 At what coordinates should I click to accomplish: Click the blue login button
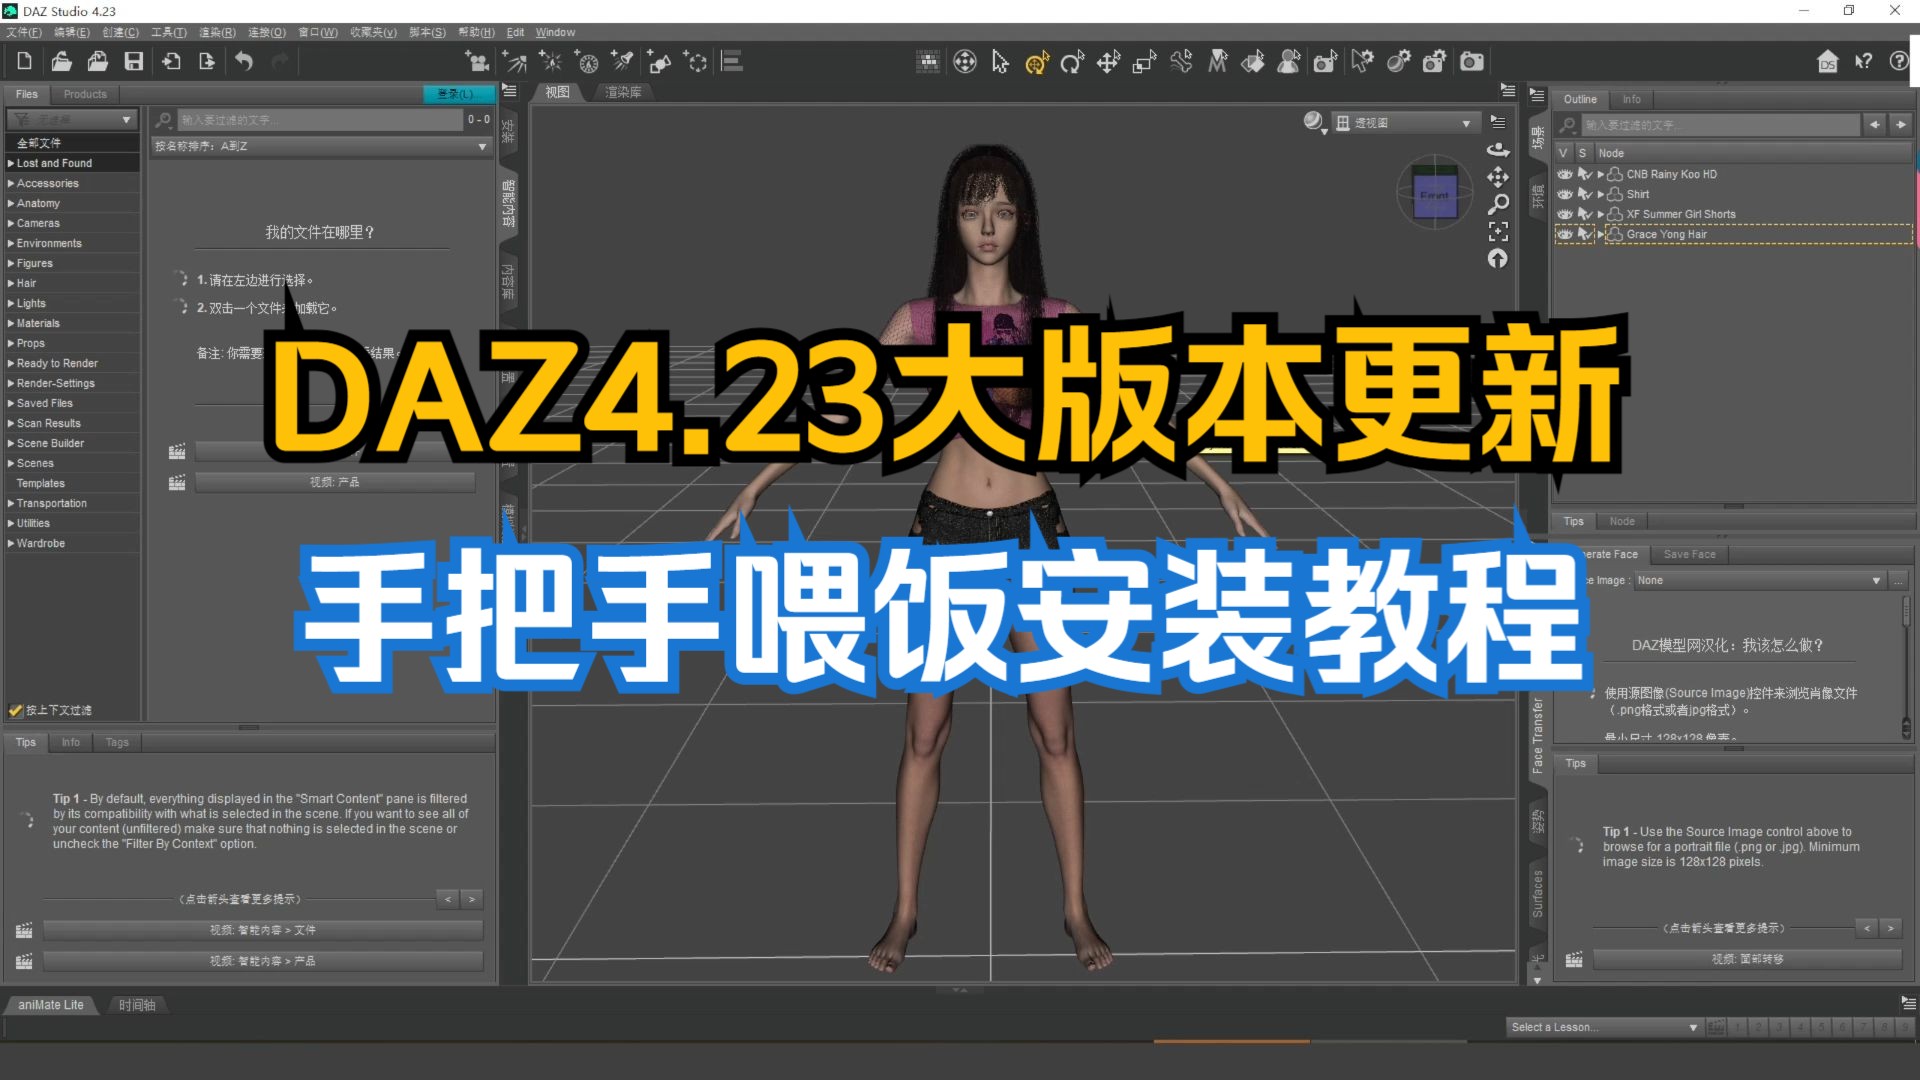coord(457,94)
